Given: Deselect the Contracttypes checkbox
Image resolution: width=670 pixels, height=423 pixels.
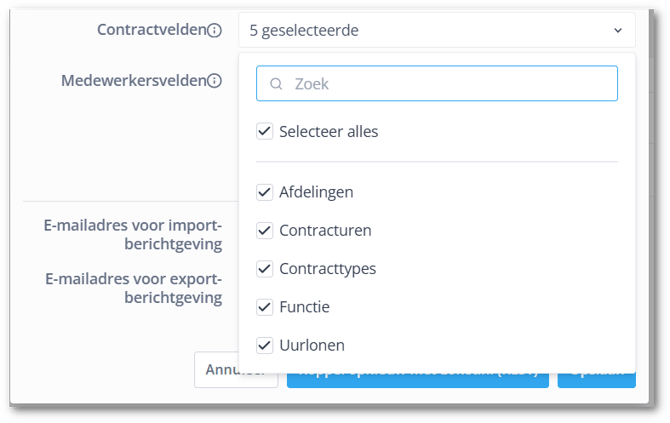Looking at the screenshot, I should (265, 269).
